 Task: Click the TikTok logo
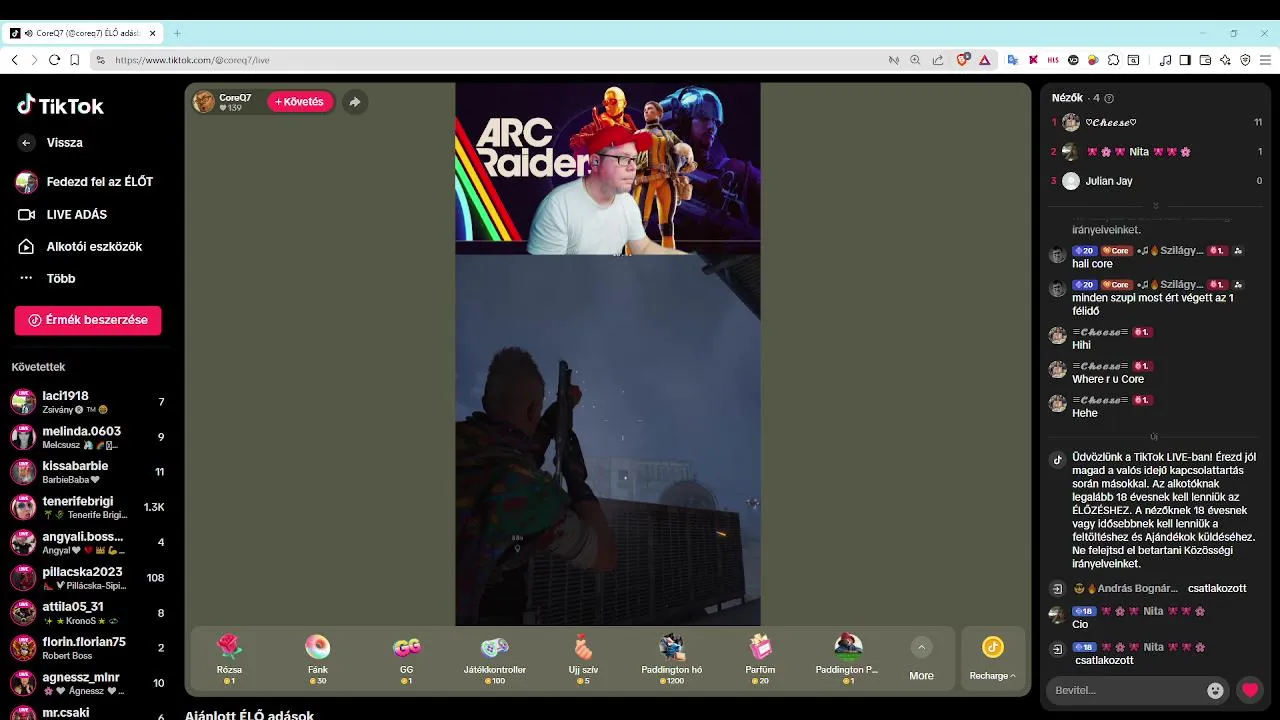(60, 105)
